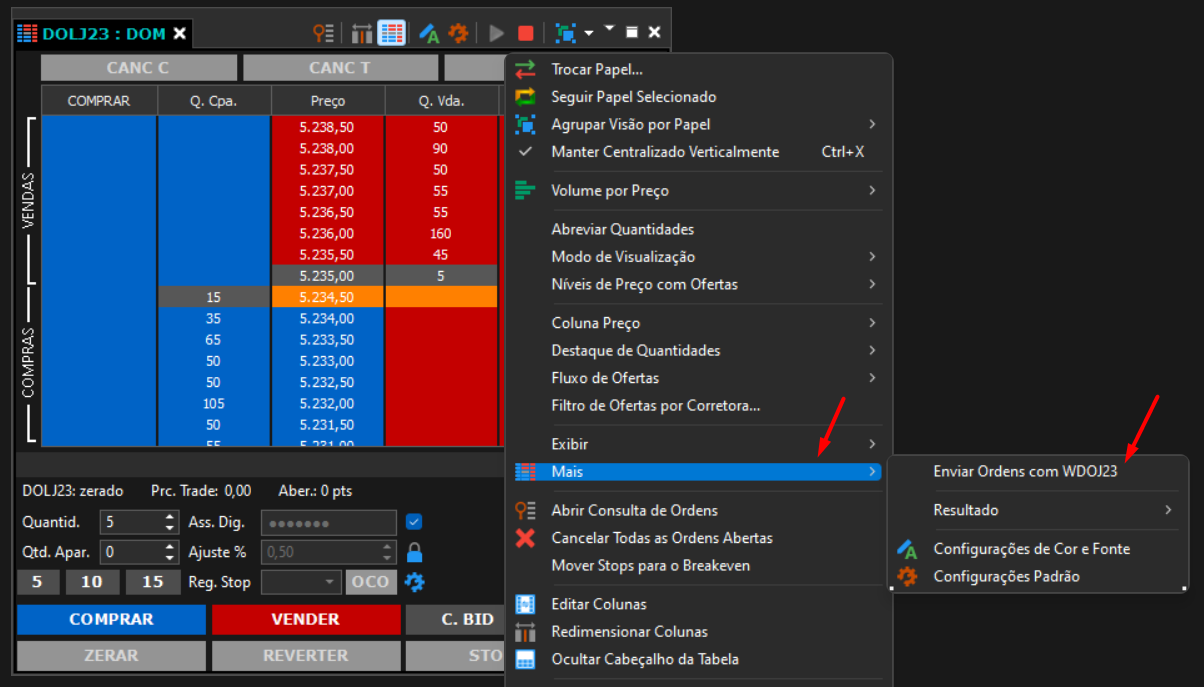The image size is (1204, 687).
Task: Click the red VENDER button
Action: 306,619
